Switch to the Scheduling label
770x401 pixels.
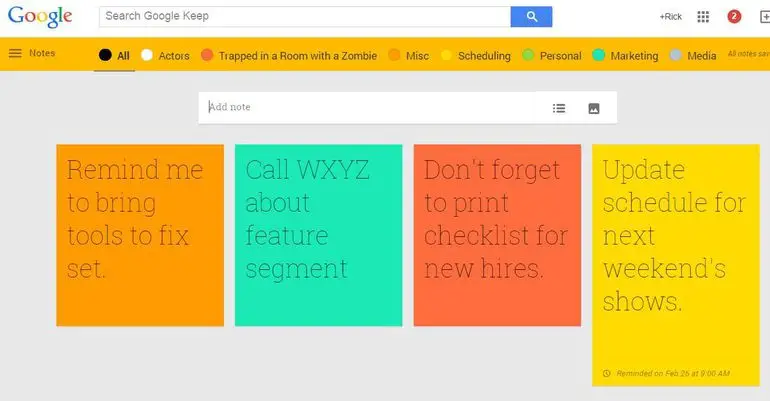point(483,56)
